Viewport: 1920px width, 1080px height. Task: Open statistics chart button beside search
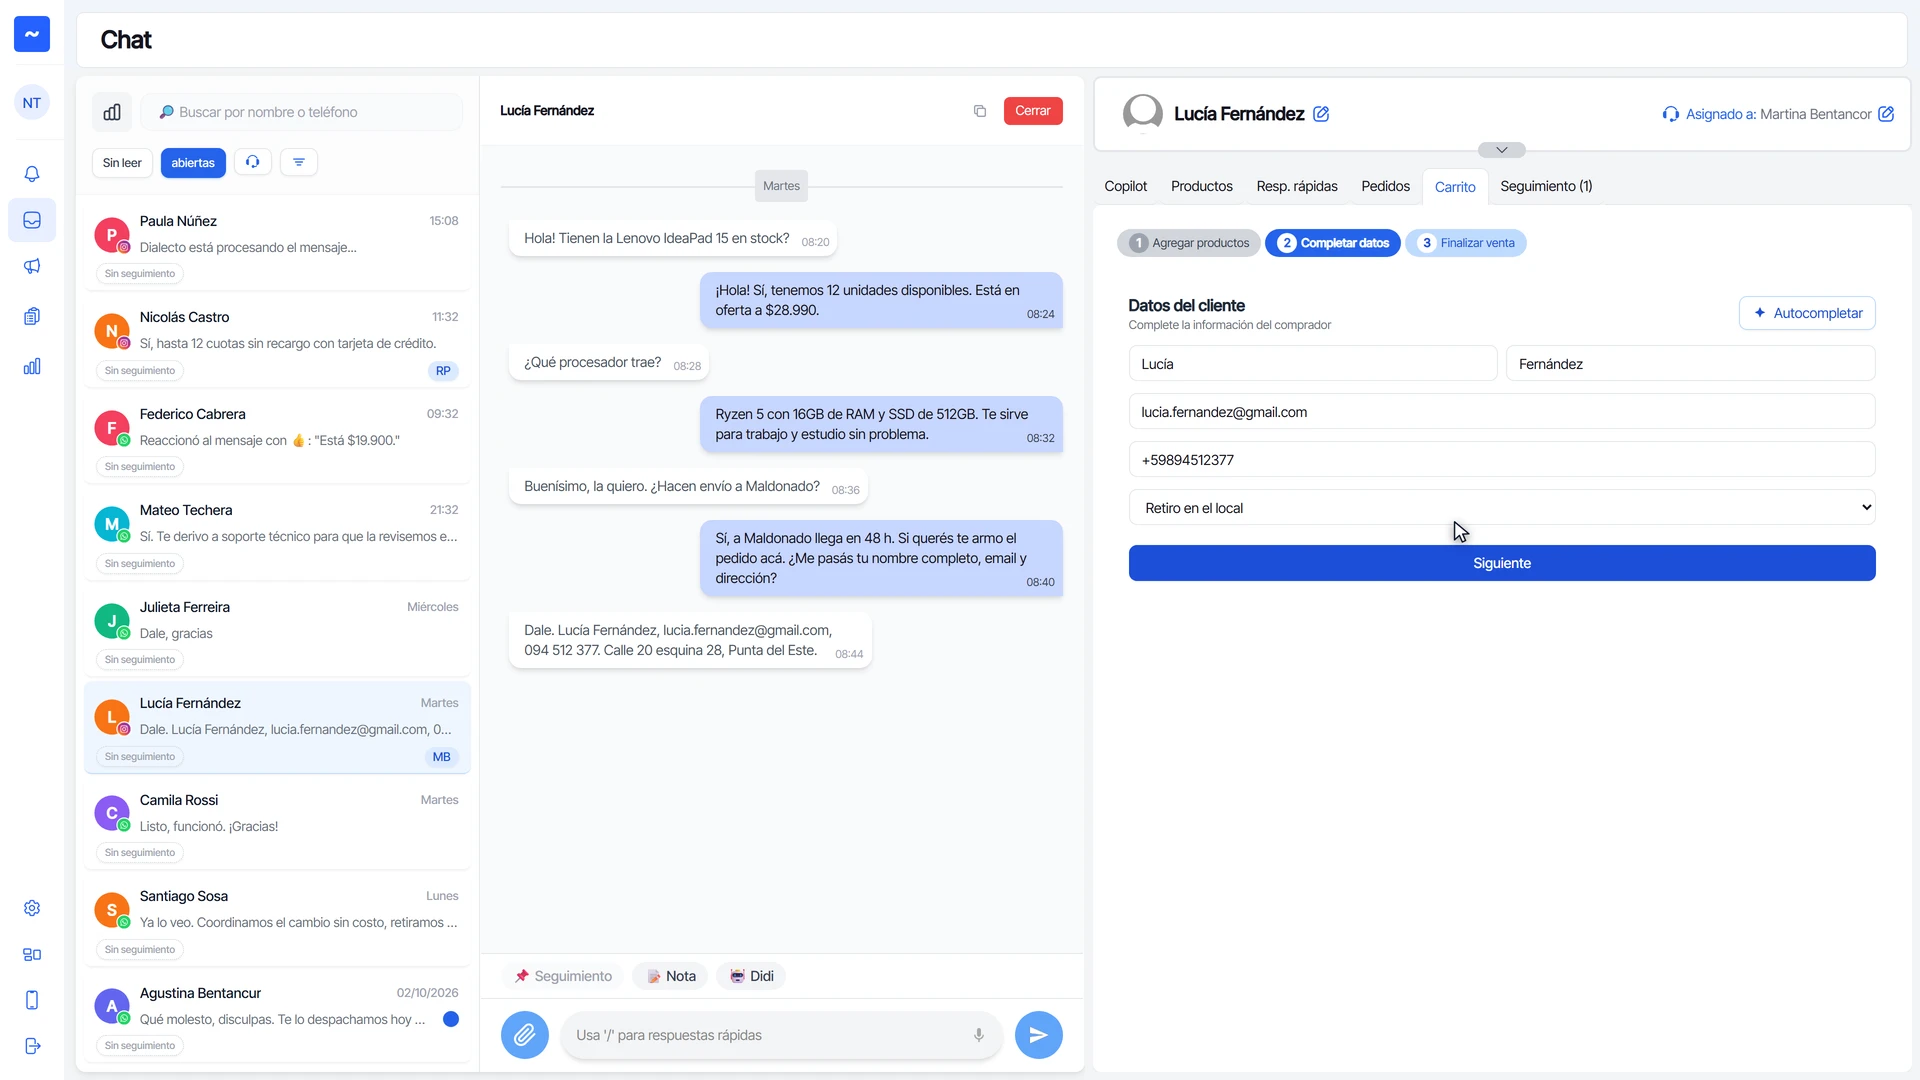[x=112, y=112]
